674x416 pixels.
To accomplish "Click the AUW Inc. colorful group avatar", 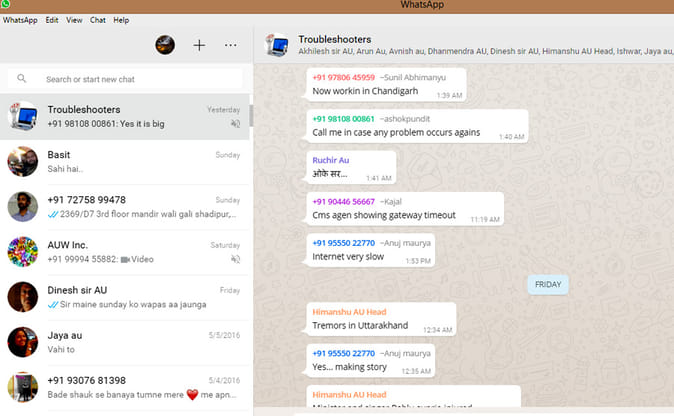I will (x=22, y=250).
